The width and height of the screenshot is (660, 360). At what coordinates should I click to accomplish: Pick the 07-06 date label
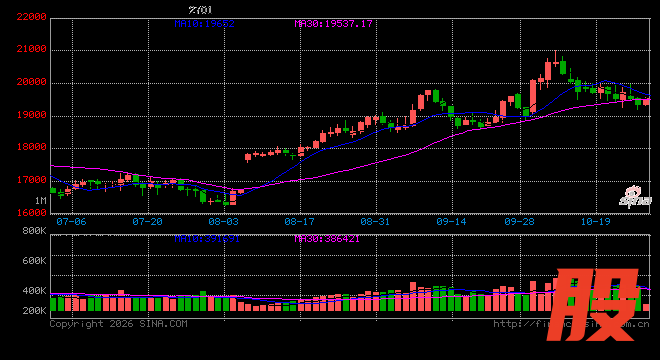point(71,221)
